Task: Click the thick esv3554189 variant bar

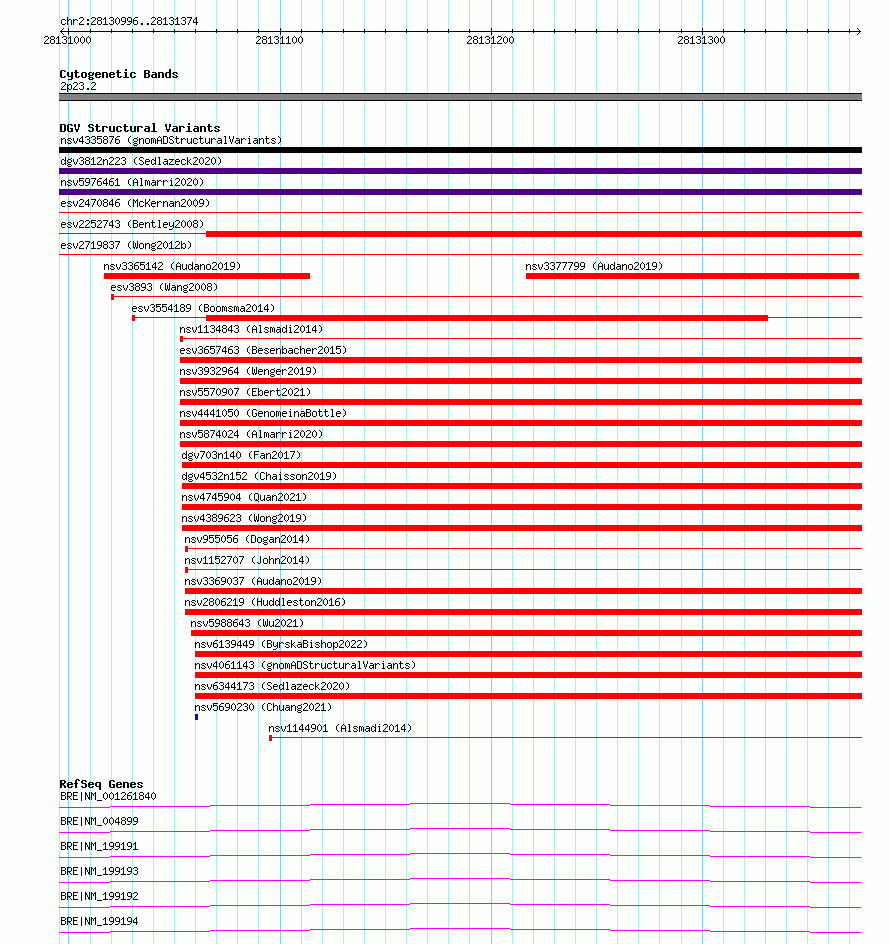Action: (487, 318)
